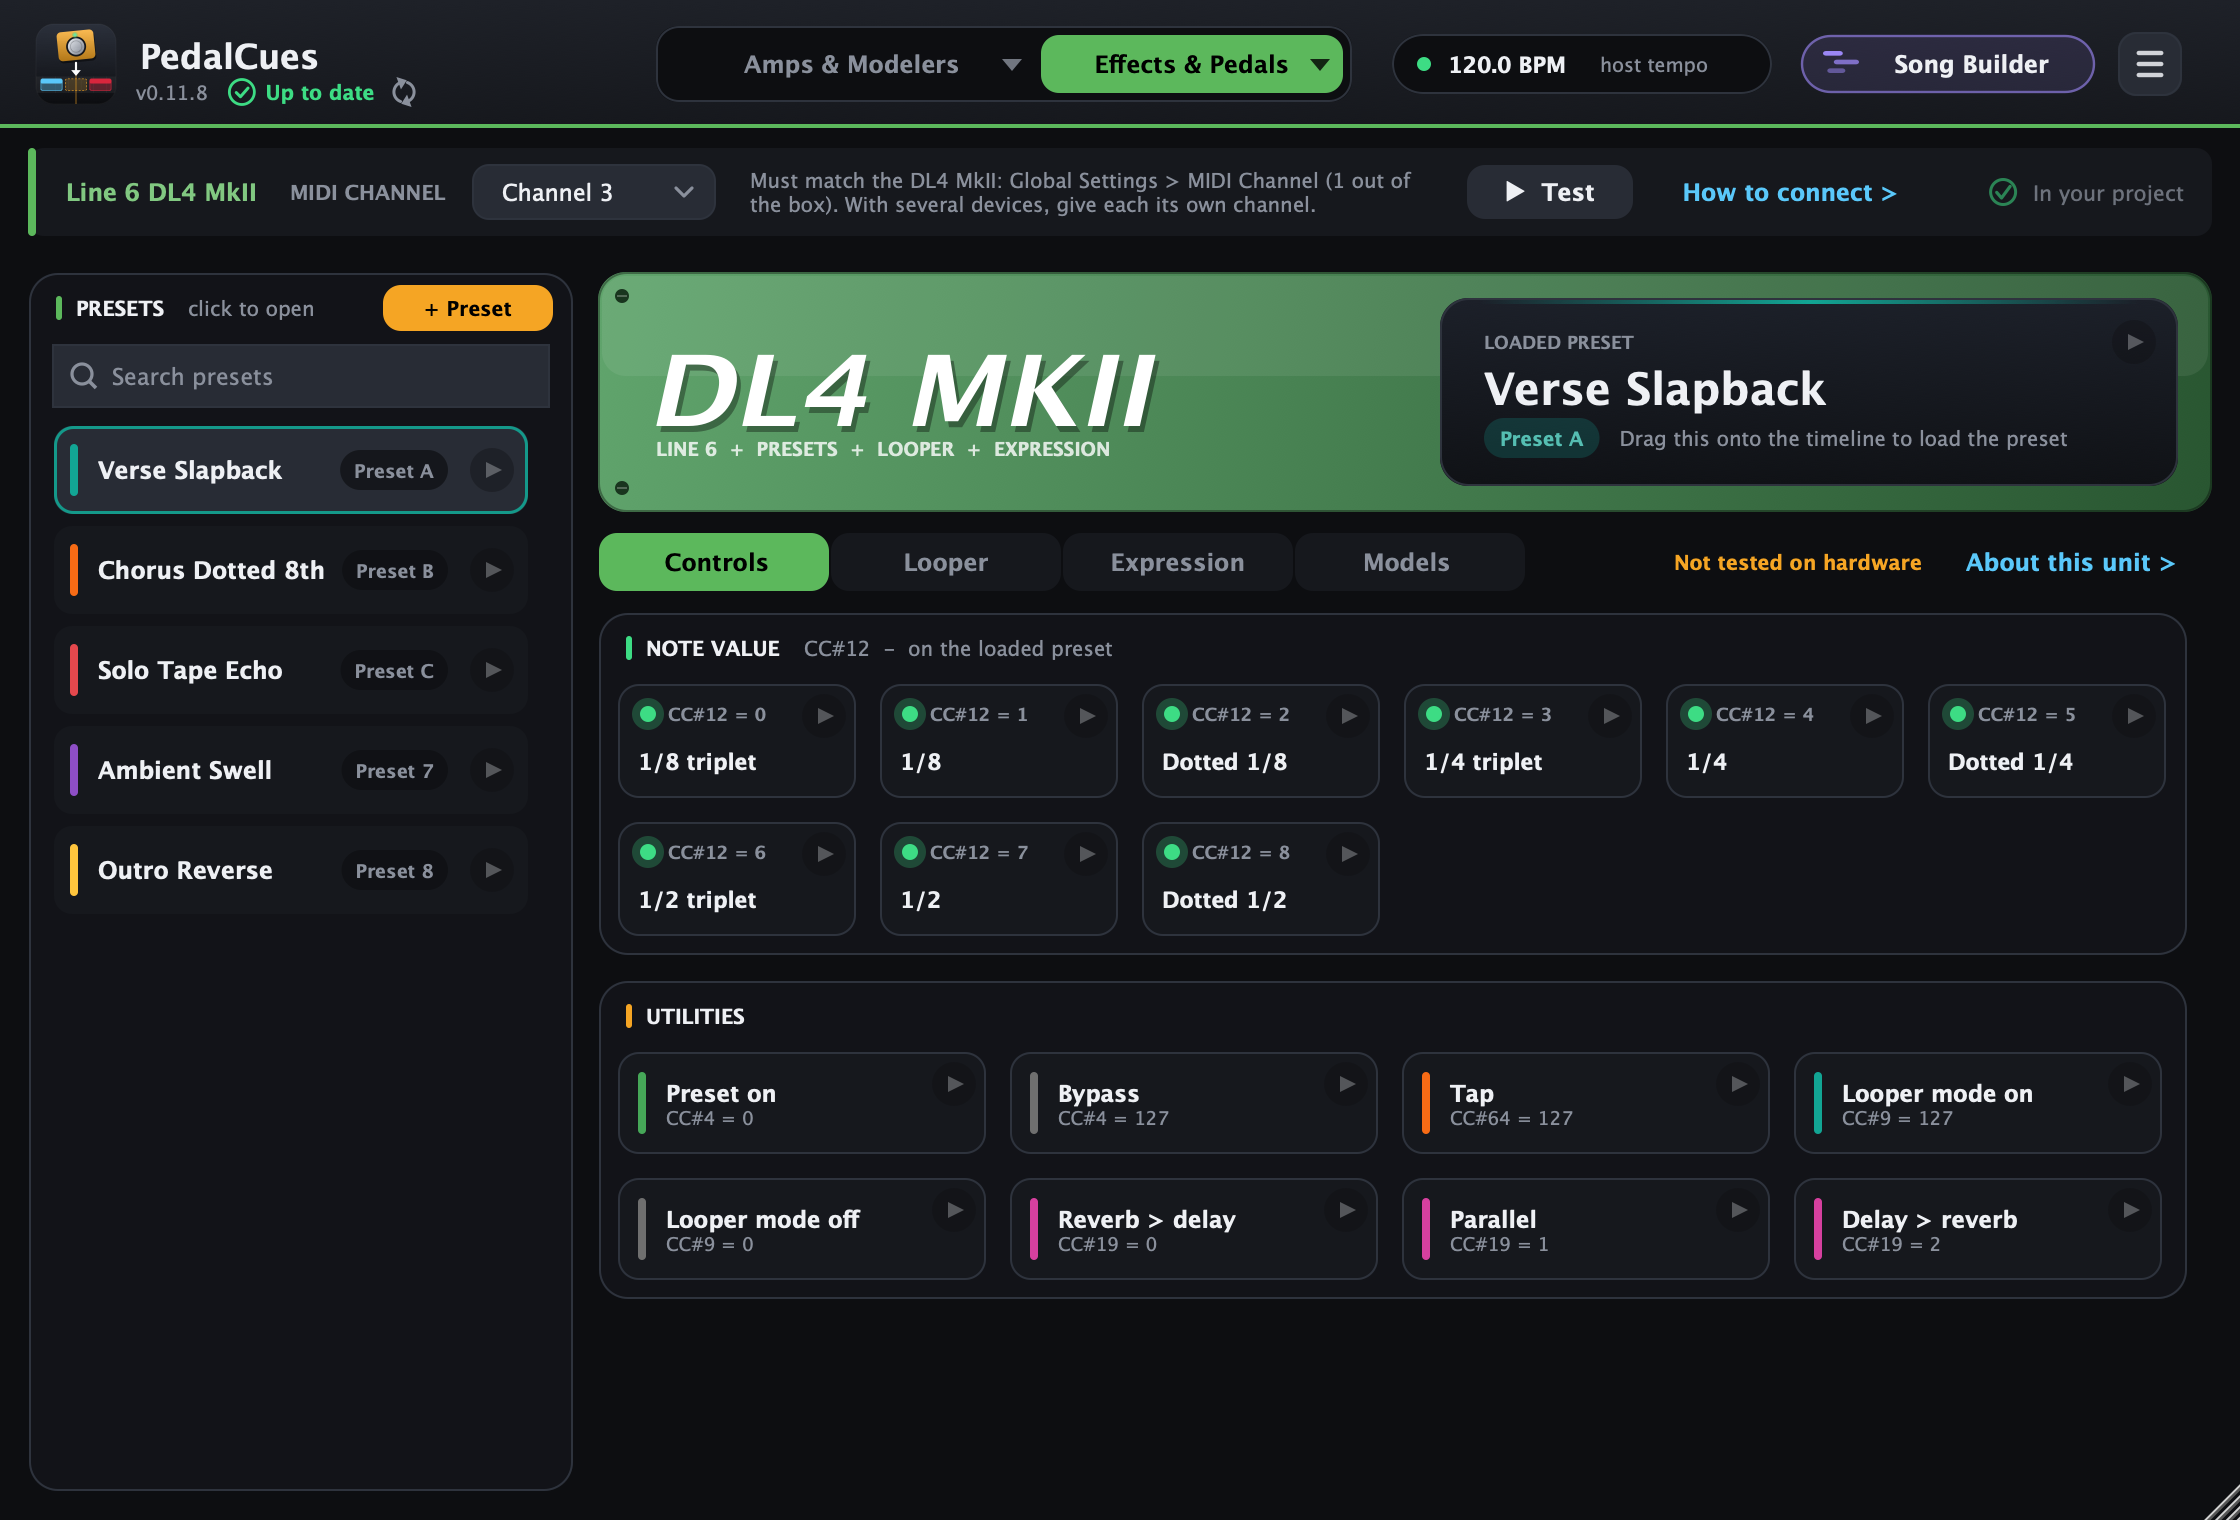
Task: Play the Chorus Dotted 8th preset arrow
Action: pyautogui.click(x=492, y=570)
